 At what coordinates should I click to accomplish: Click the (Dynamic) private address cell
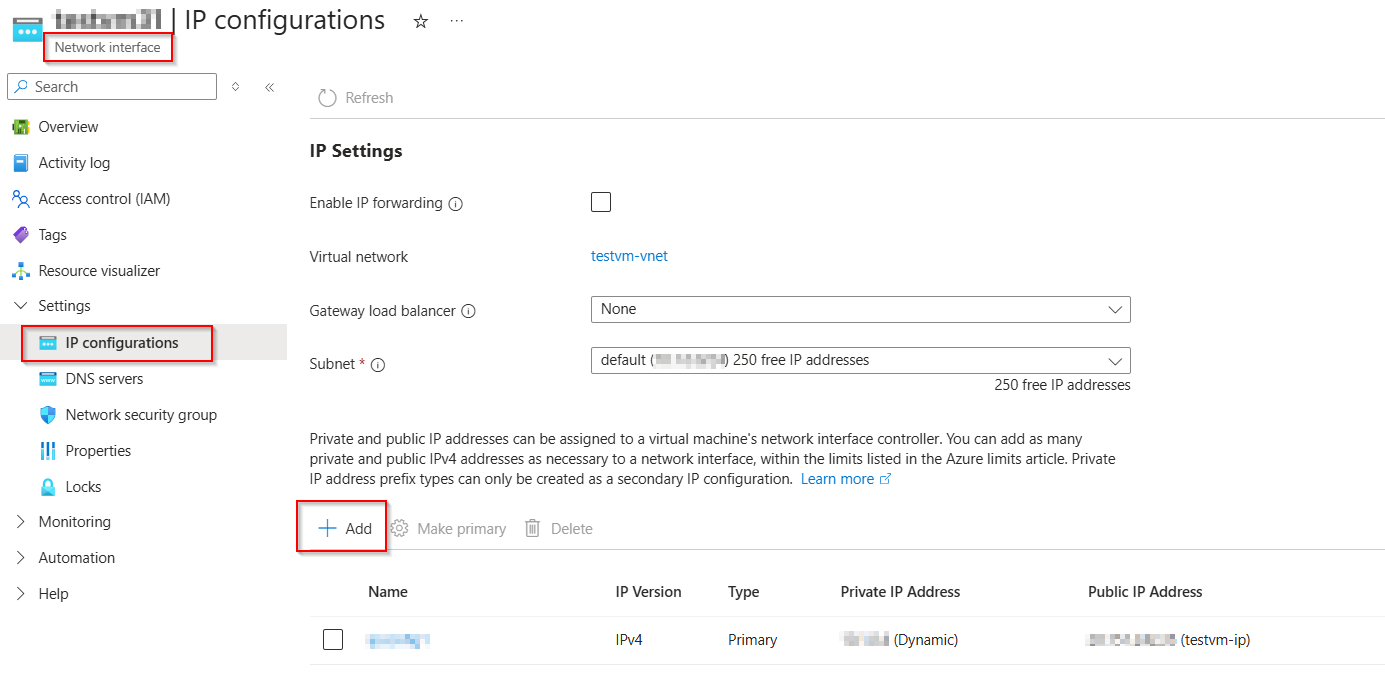click(900, 640)
